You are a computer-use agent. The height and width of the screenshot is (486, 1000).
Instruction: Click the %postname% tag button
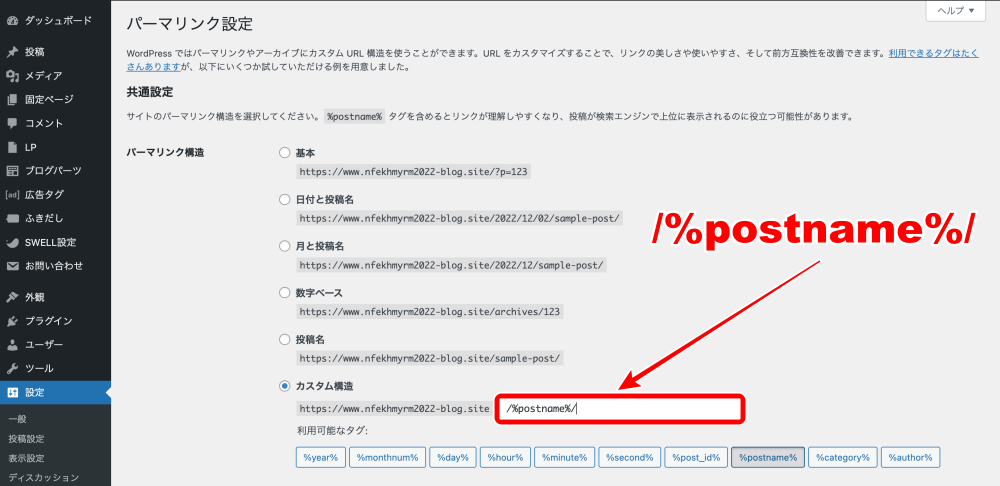point(767,457)
